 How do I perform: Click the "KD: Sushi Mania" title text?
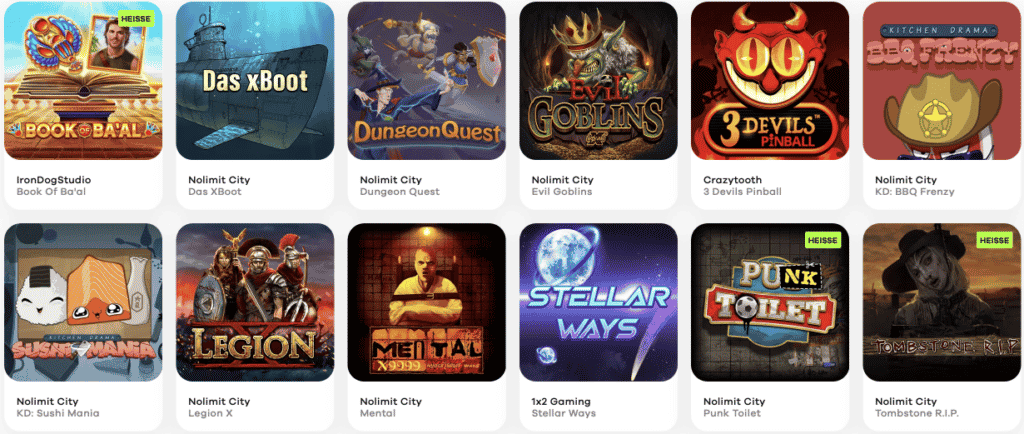(x=57, y=413)
